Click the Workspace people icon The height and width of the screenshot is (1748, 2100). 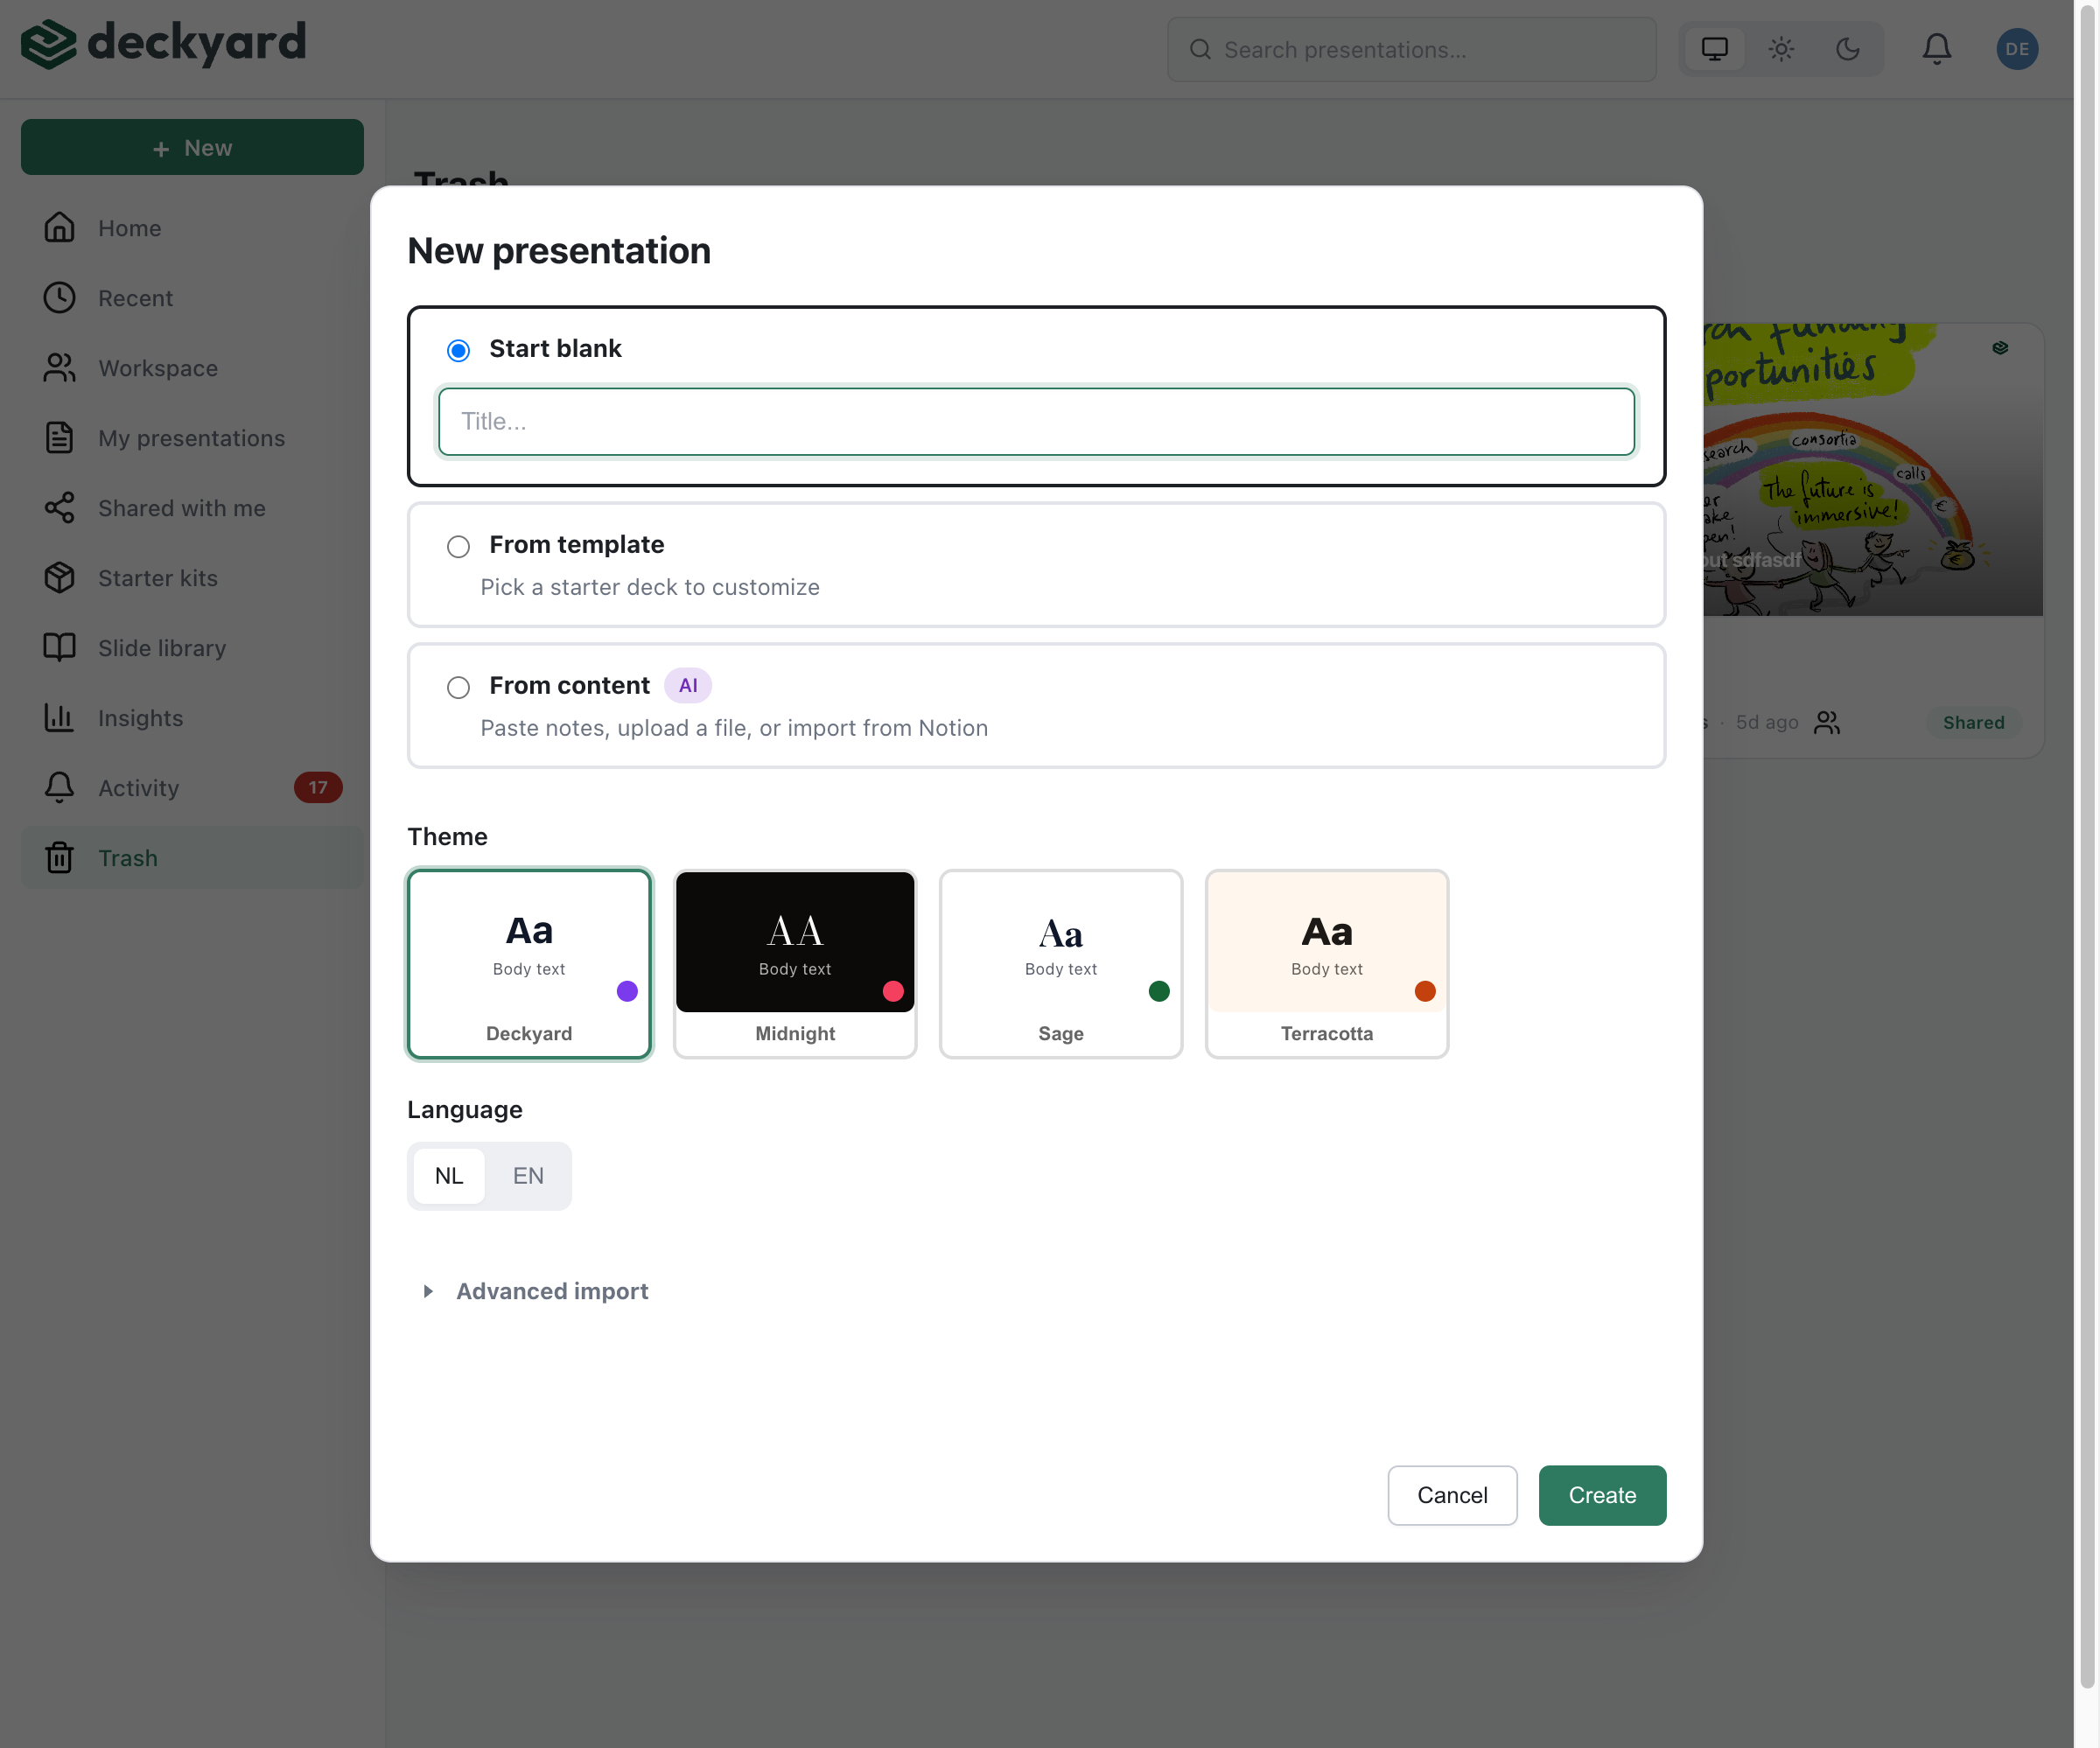click(59, 368)
